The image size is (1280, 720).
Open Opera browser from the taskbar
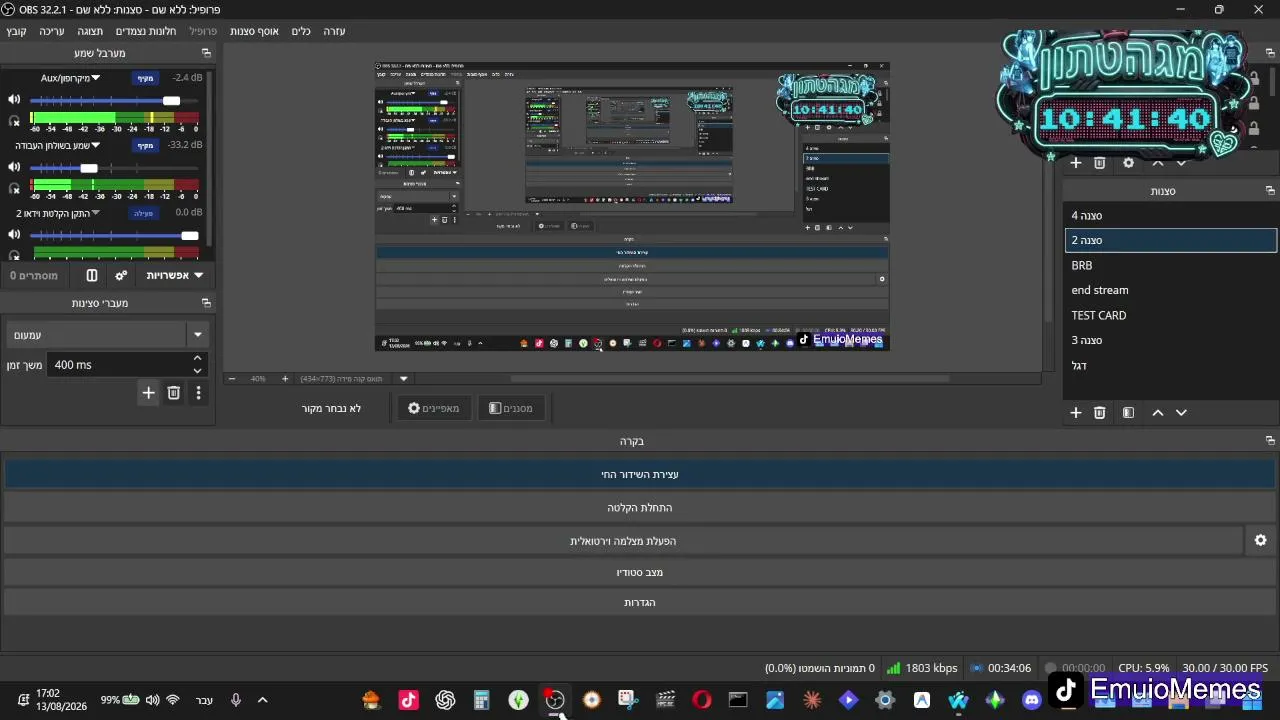pos(702,700)
